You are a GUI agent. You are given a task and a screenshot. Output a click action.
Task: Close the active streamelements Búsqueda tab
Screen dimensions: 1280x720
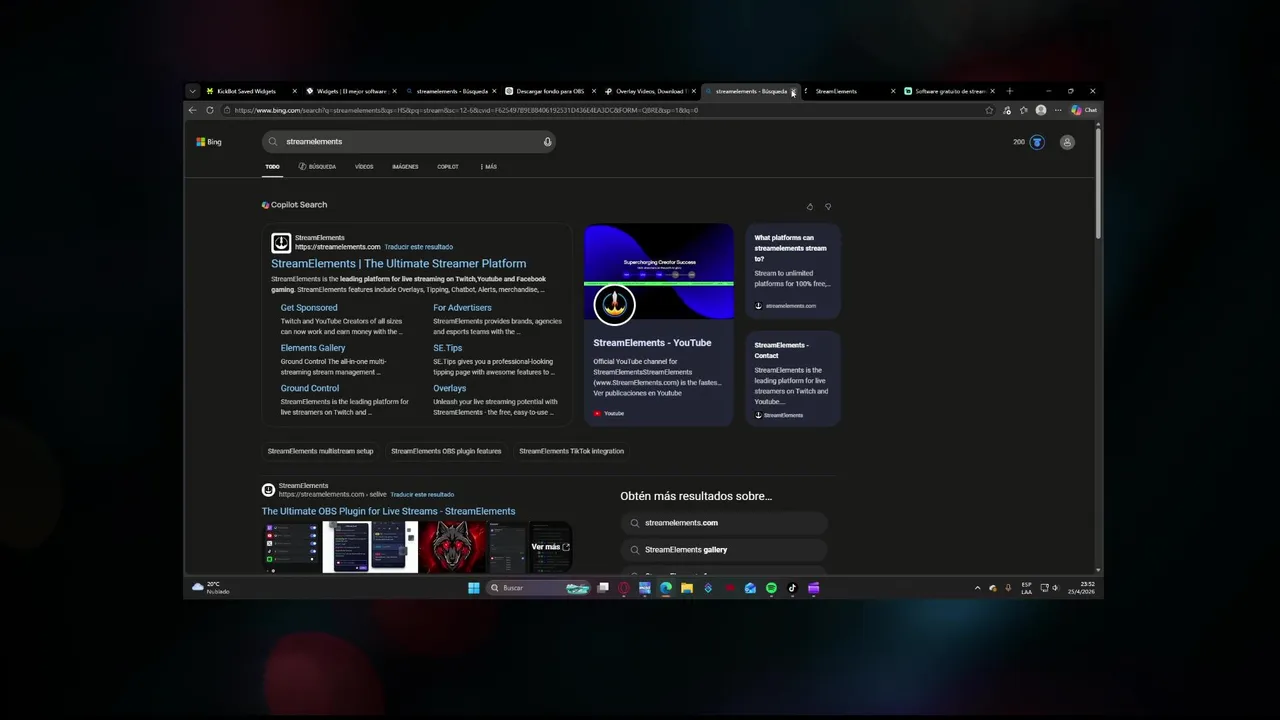click(793, 91)
